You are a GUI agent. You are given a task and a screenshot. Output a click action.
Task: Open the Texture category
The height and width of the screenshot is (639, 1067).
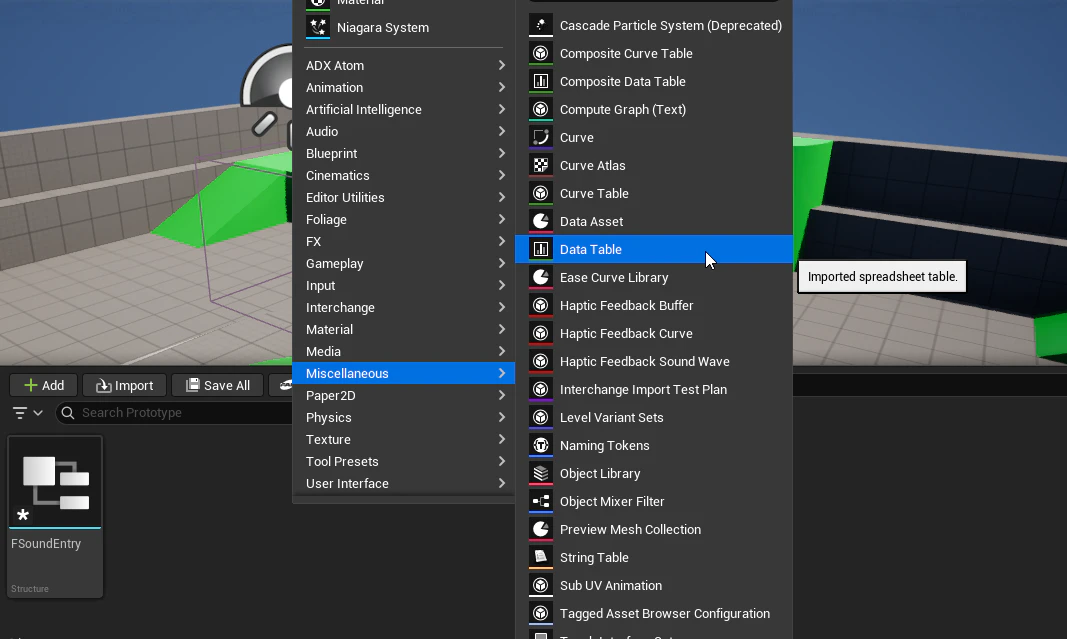coord(404,440)
